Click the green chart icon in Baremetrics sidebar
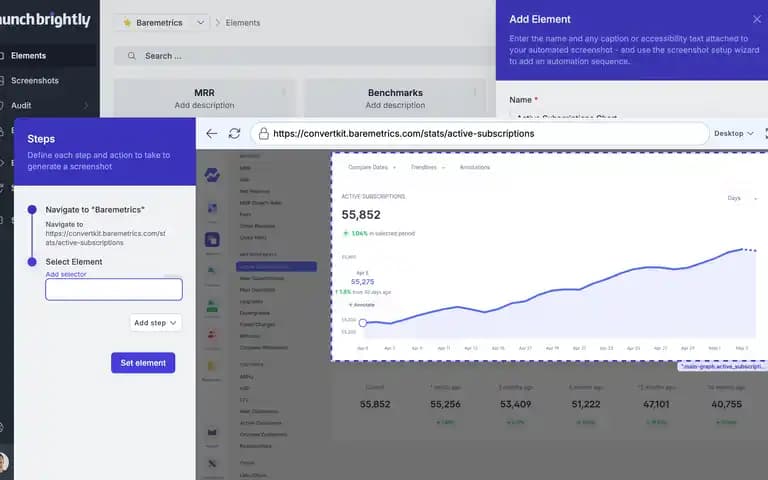This screenshot has width=768, height=480. click(x=212, y=306)
